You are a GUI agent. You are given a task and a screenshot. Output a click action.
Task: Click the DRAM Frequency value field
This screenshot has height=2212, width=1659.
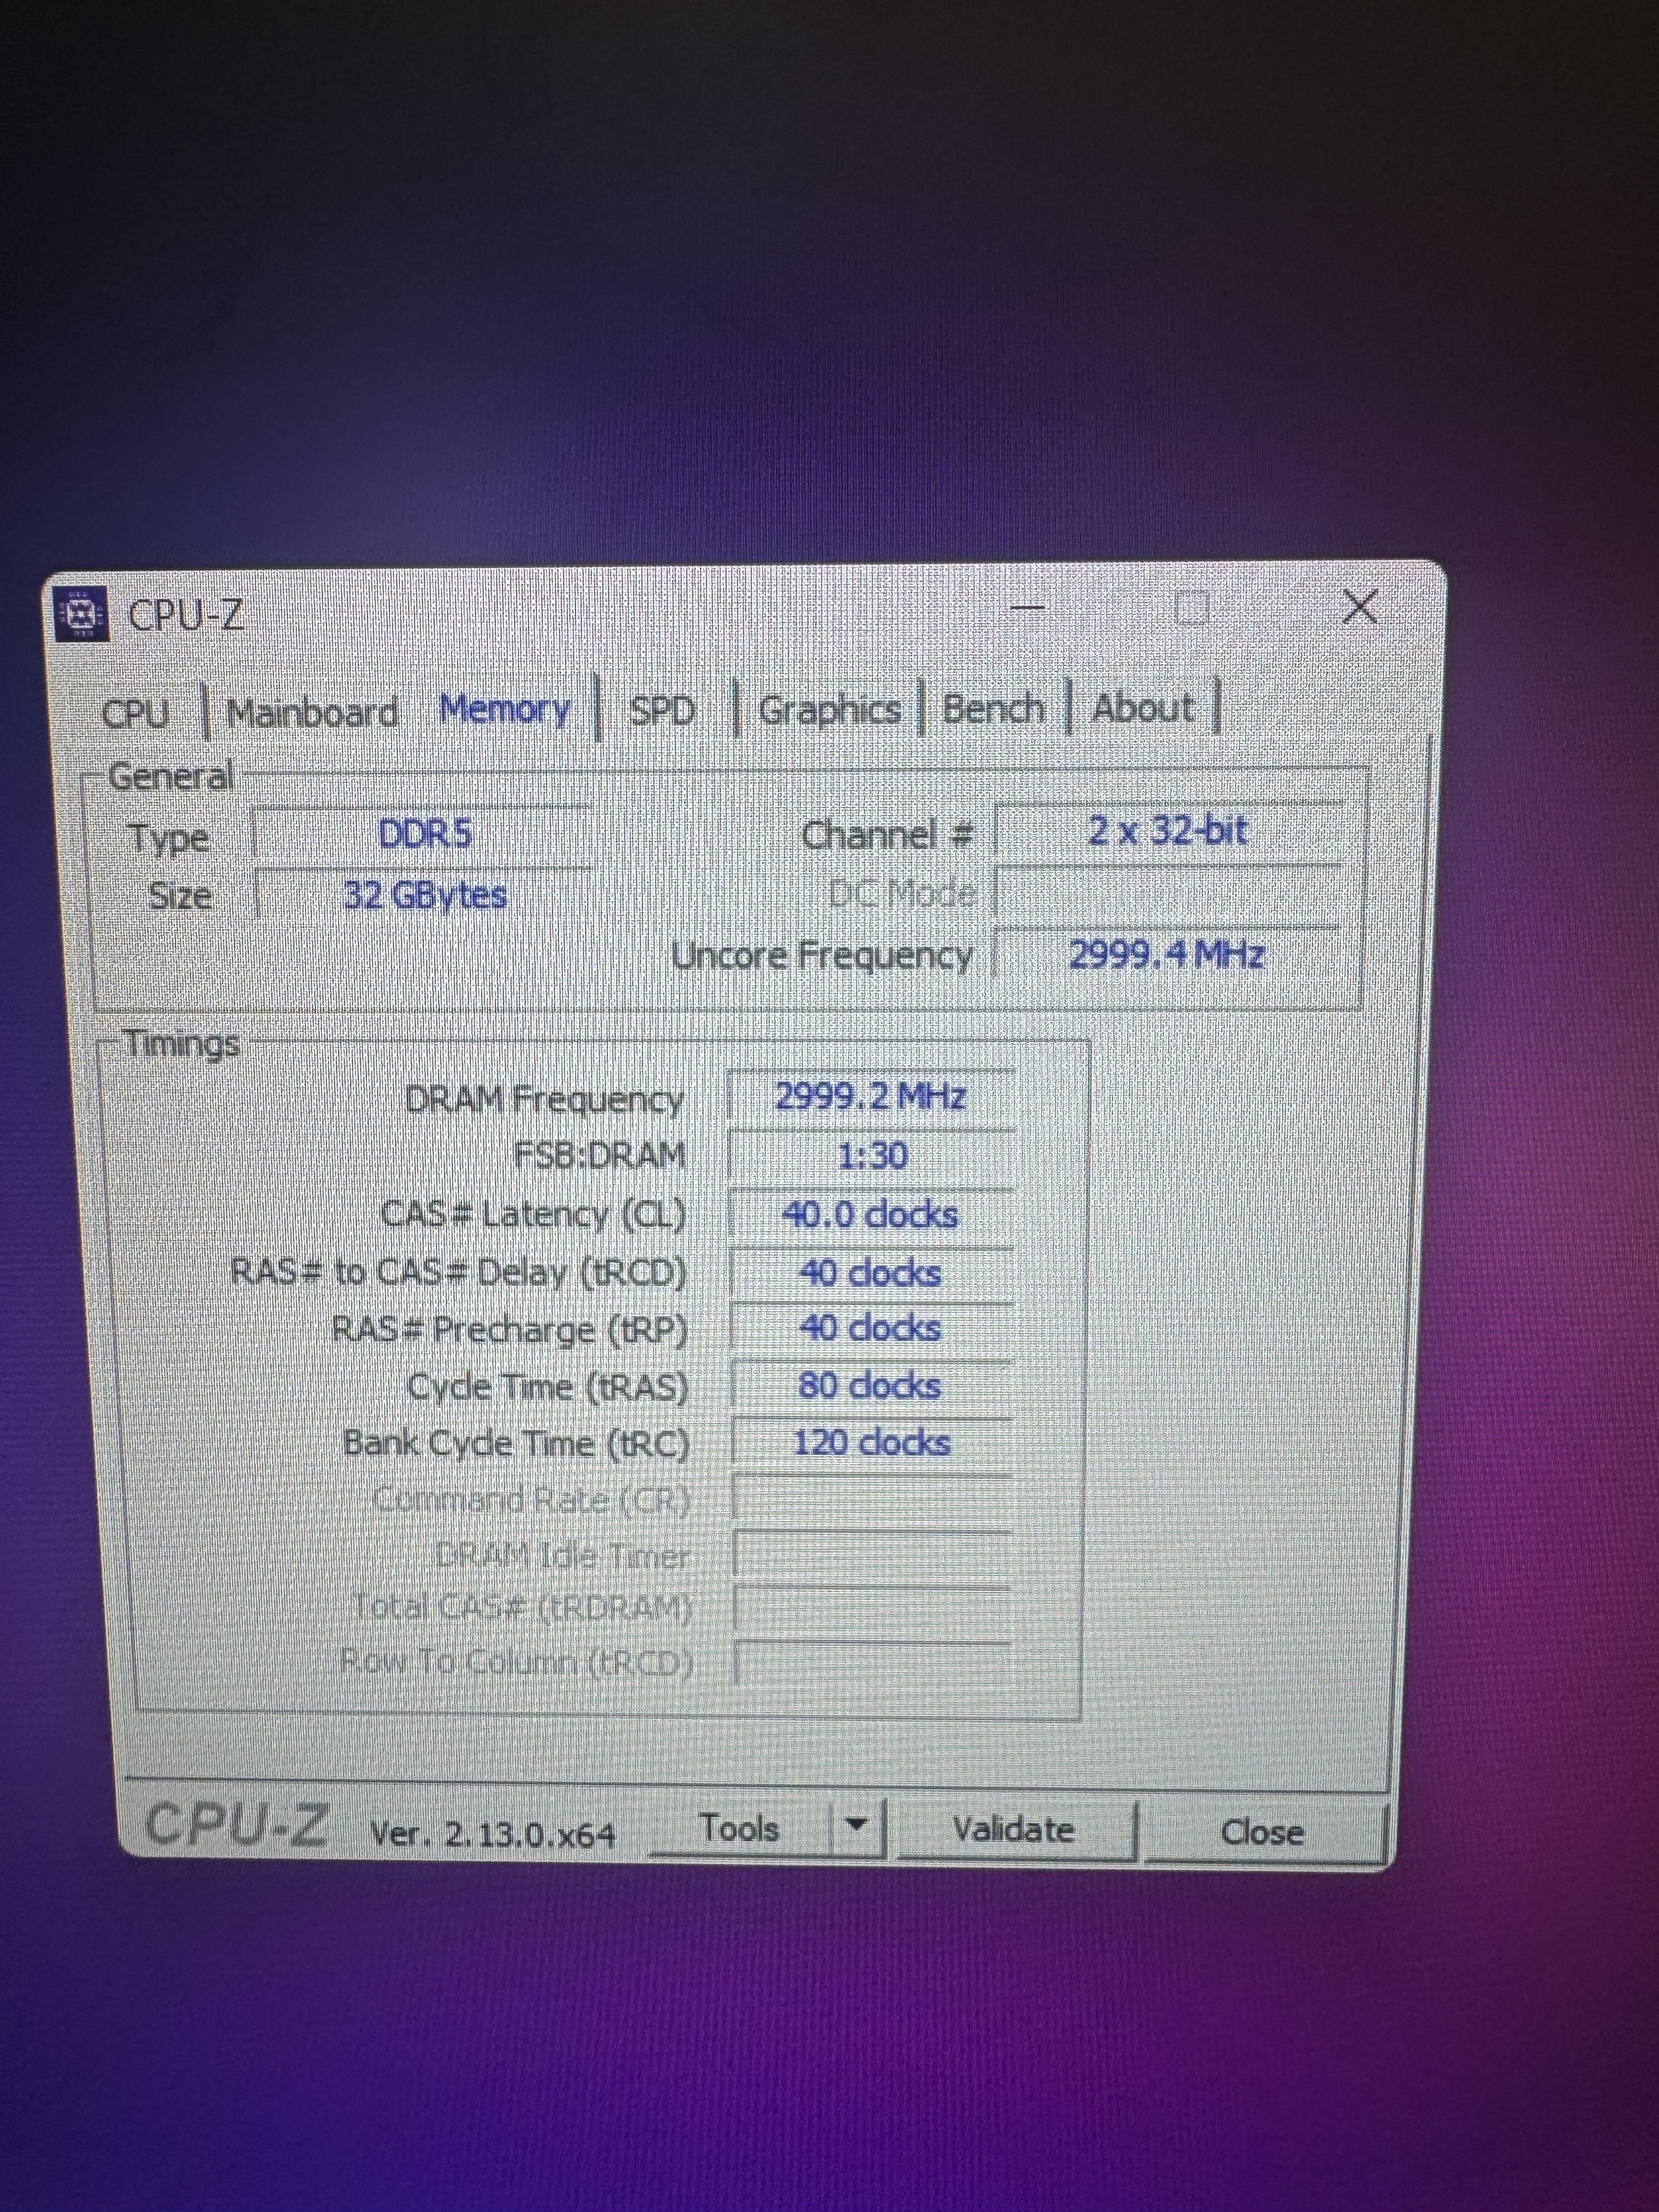pos(870,1097)
